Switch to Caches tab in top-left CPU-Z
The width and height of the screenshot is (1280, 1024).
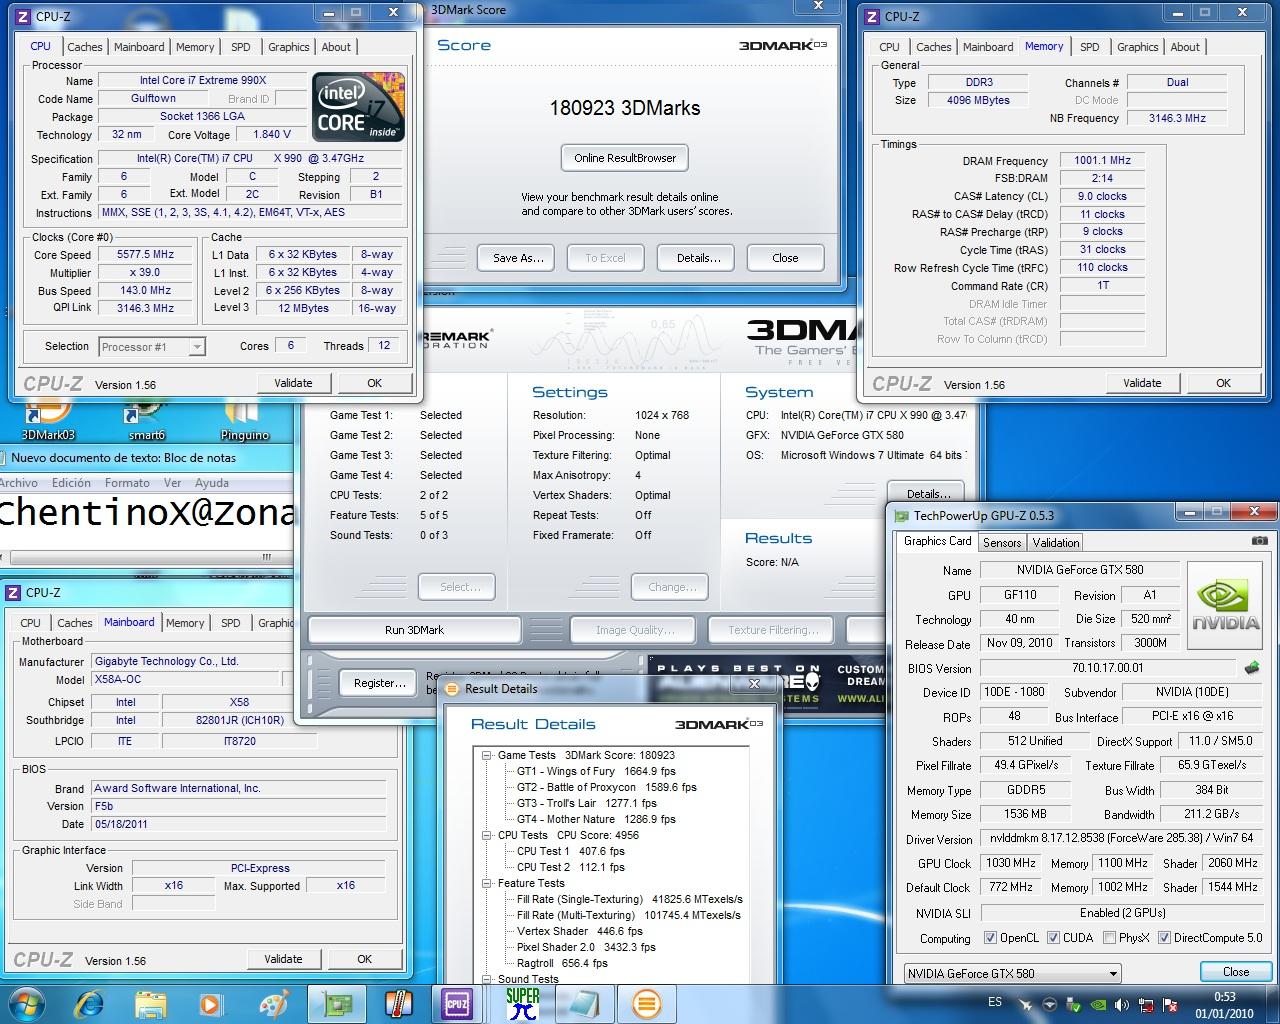(85, 47)
